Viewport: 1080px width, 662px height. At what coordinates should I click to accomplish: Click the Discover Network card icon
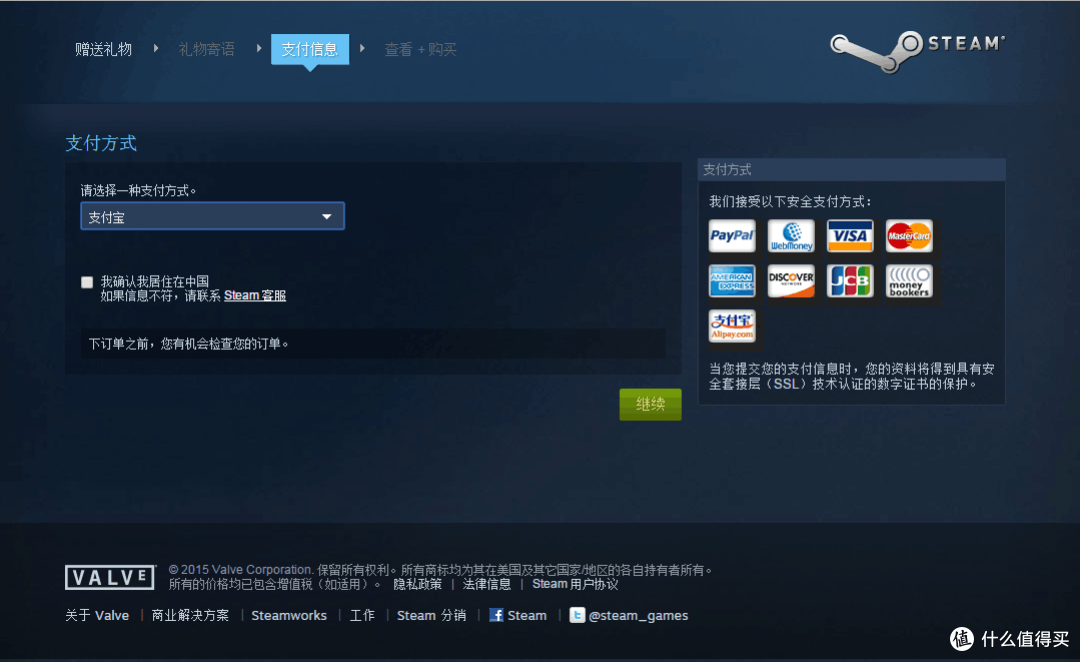tap(791, 281)
